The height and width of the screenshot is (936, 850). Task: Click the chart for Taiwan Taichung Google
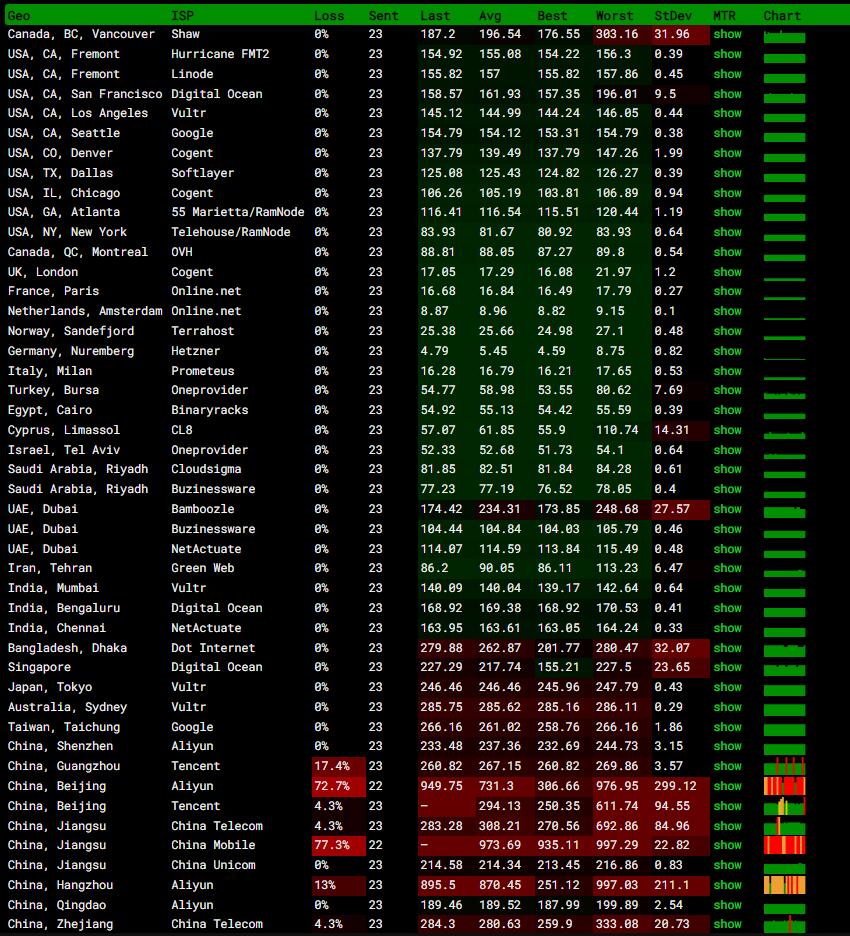(x=784, y=729)
